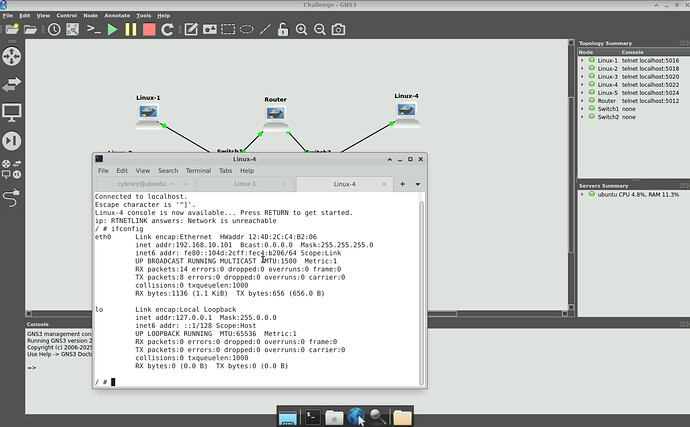
Task: Browse end devices via monitor icon
Action: tap(12, 112)
